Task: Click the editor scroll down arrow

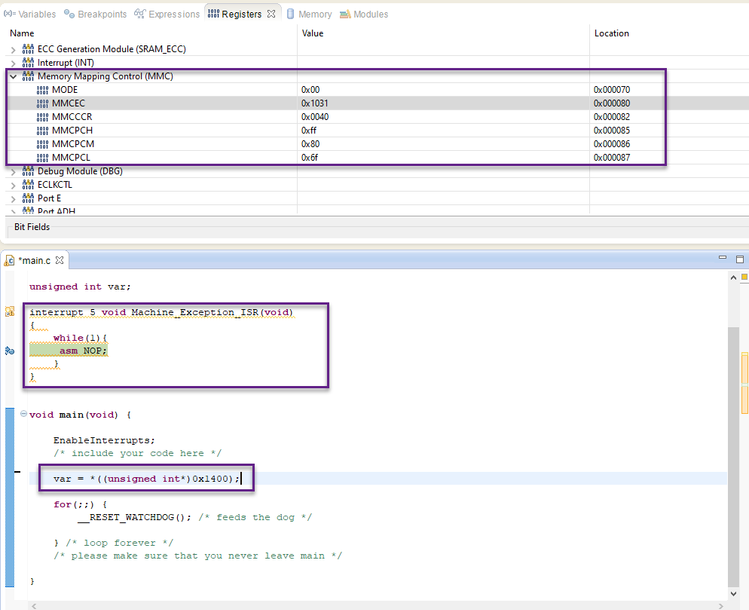Action: (734, 594)
